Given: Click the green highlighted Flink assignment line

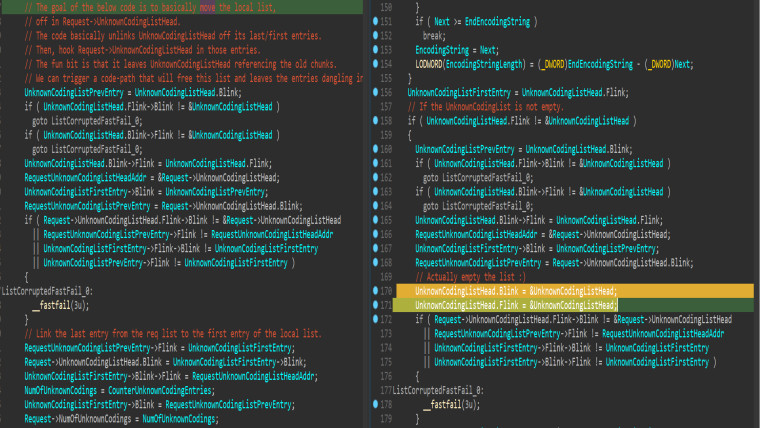Looking at the screenshot, I should click(516, 305).
